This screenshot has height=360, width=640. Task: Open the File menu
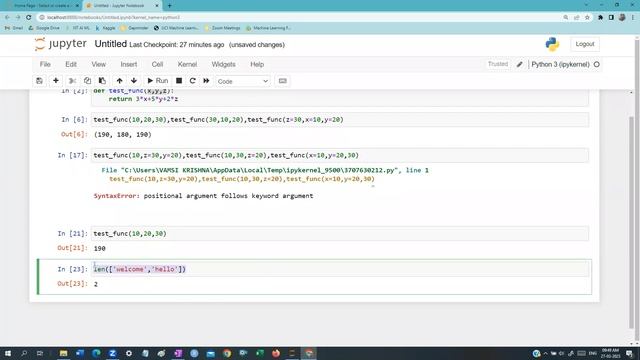tap(45, 64)
